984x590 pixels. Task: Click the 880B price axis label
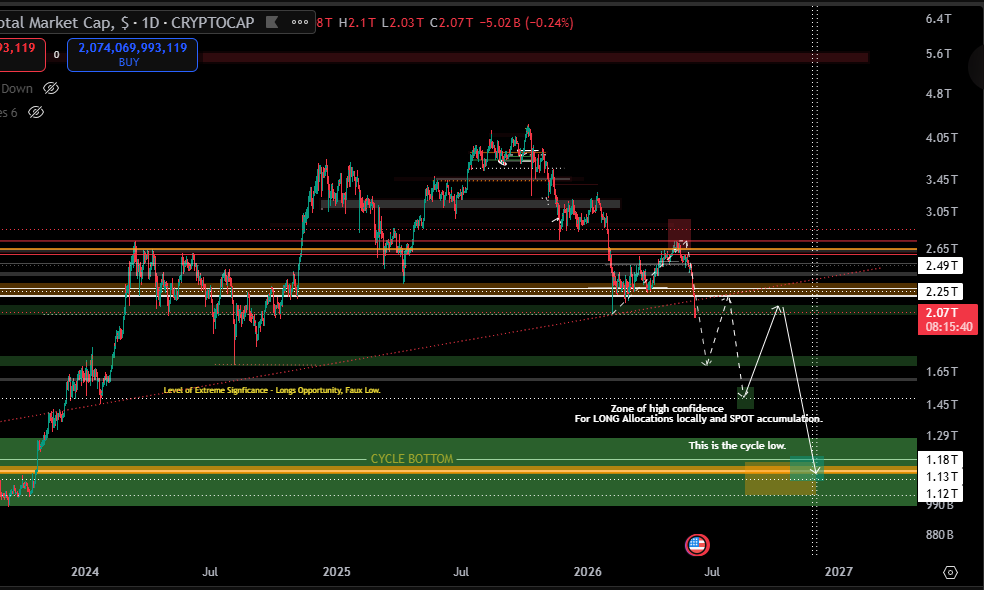pos(939,535)
